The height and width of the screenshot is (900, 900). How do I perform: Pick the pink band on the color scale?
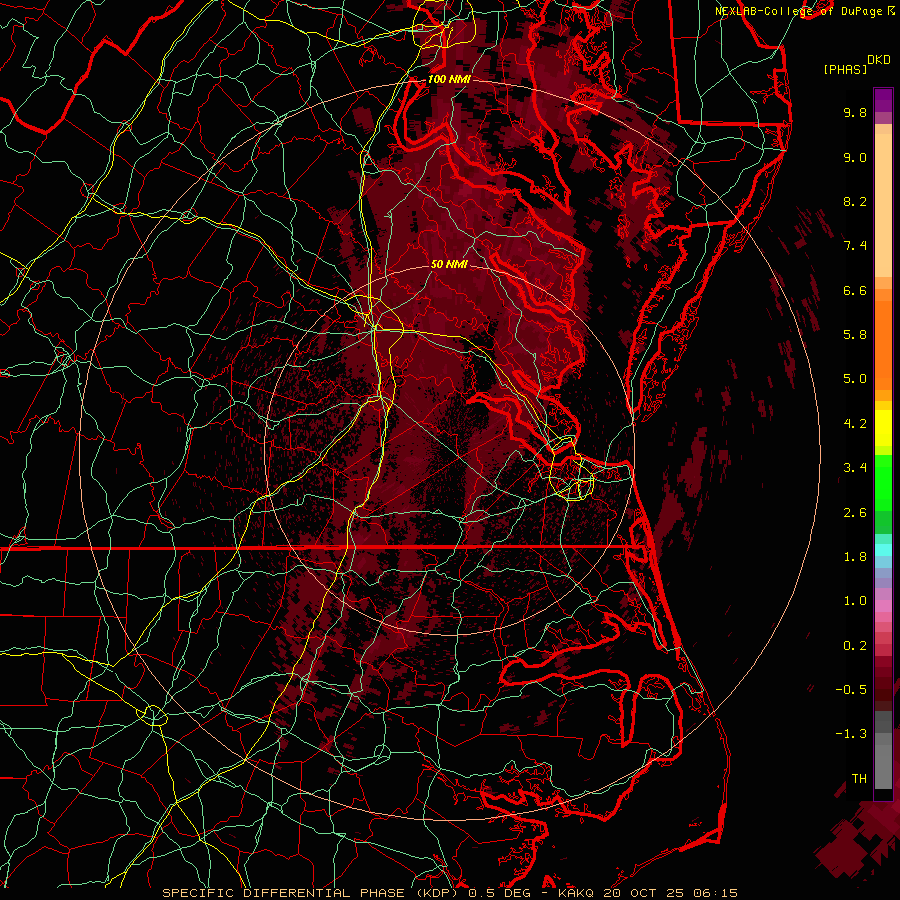[x=883, y=606]
